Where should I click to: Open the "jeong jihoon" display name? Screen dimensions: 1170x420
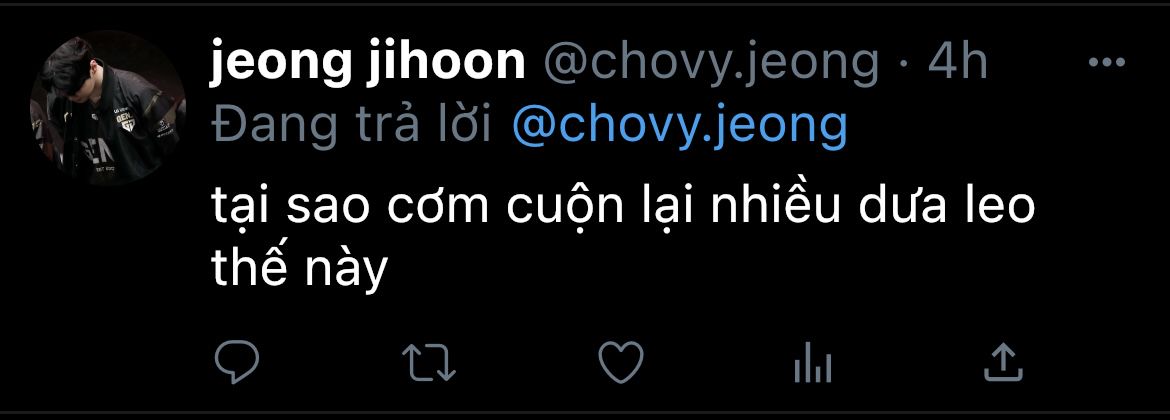tap(368, 64)
